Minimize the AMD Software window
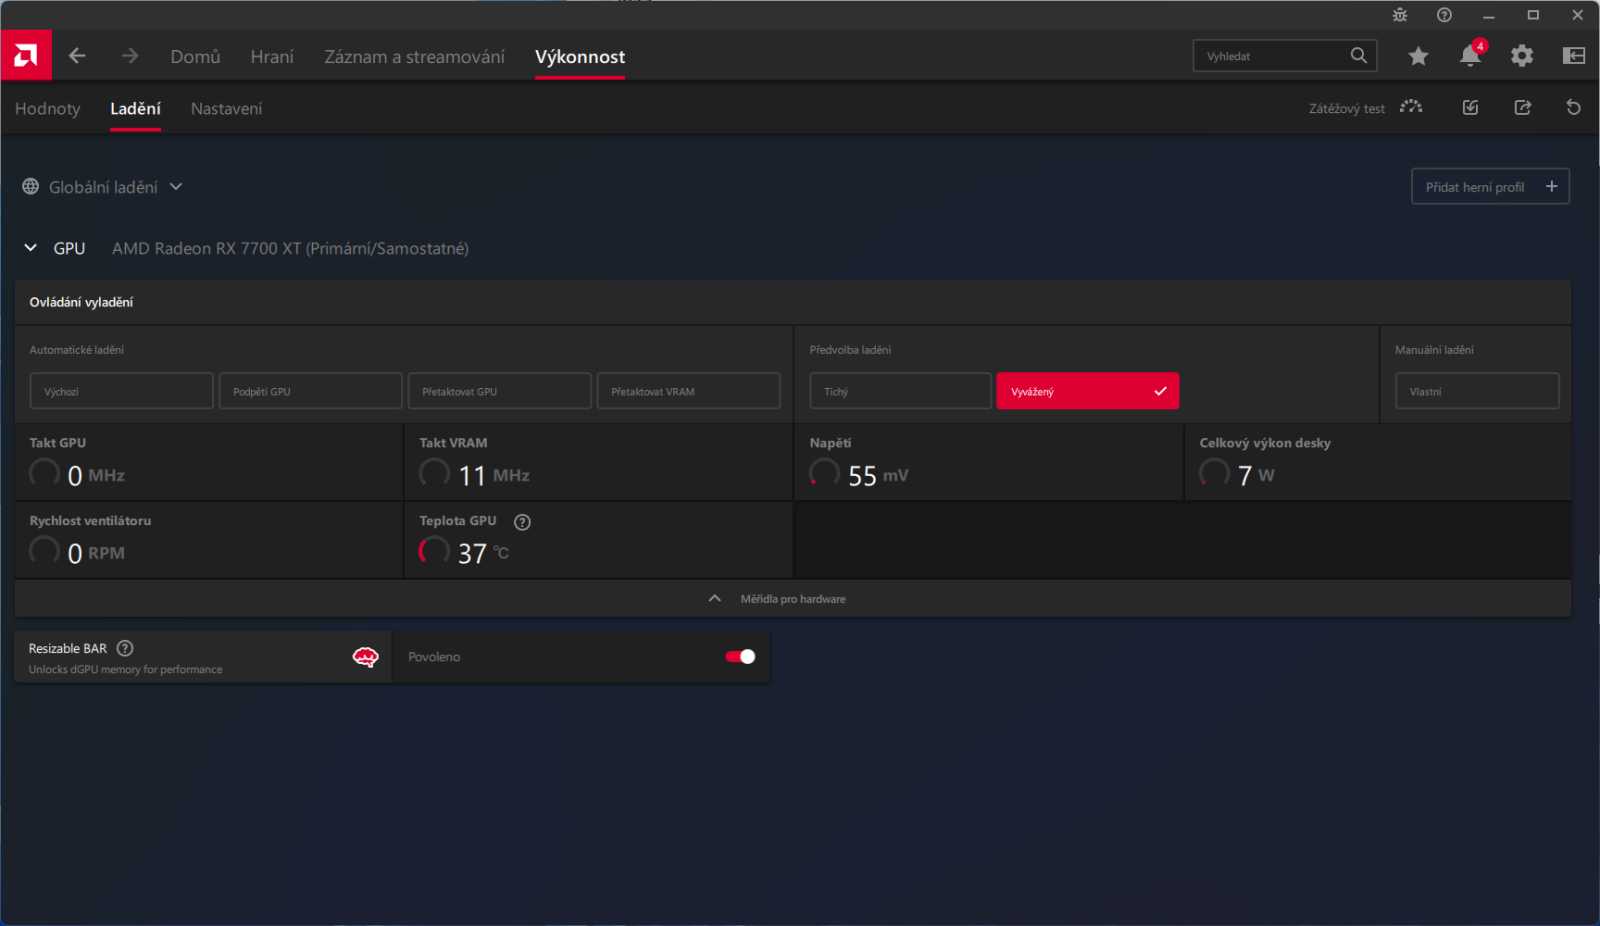Screen dimensions: 1600x926 [x=1488, y=15]
